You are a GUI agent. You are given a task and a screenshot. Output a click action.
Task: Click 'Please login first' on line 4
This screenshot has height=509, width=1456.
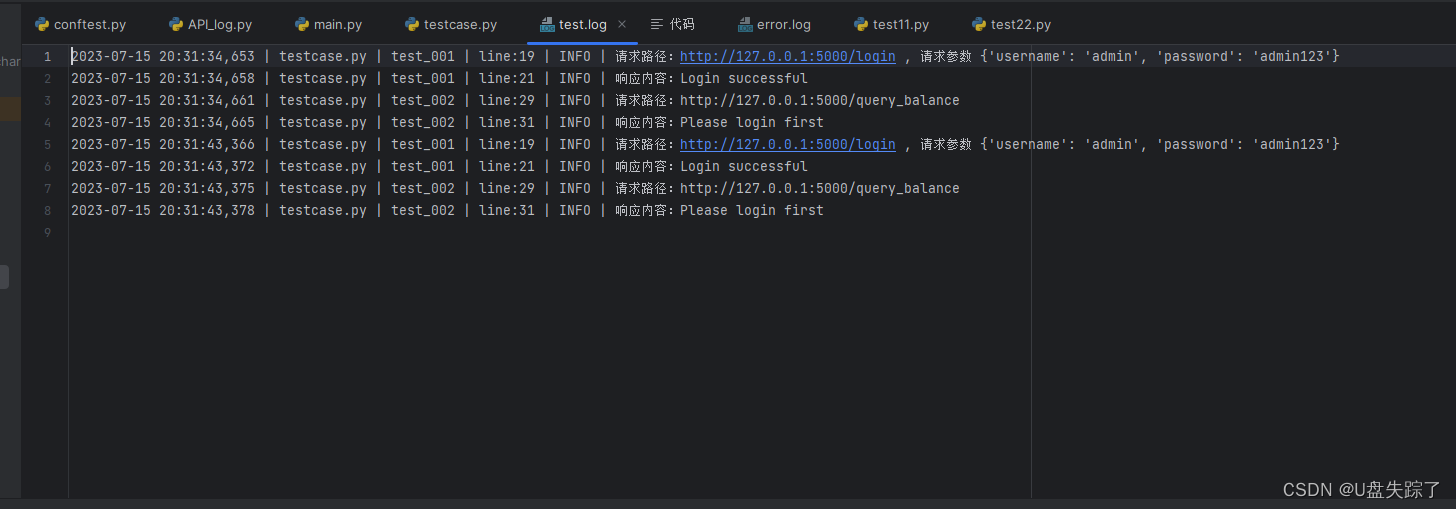[x=752, y=123]
